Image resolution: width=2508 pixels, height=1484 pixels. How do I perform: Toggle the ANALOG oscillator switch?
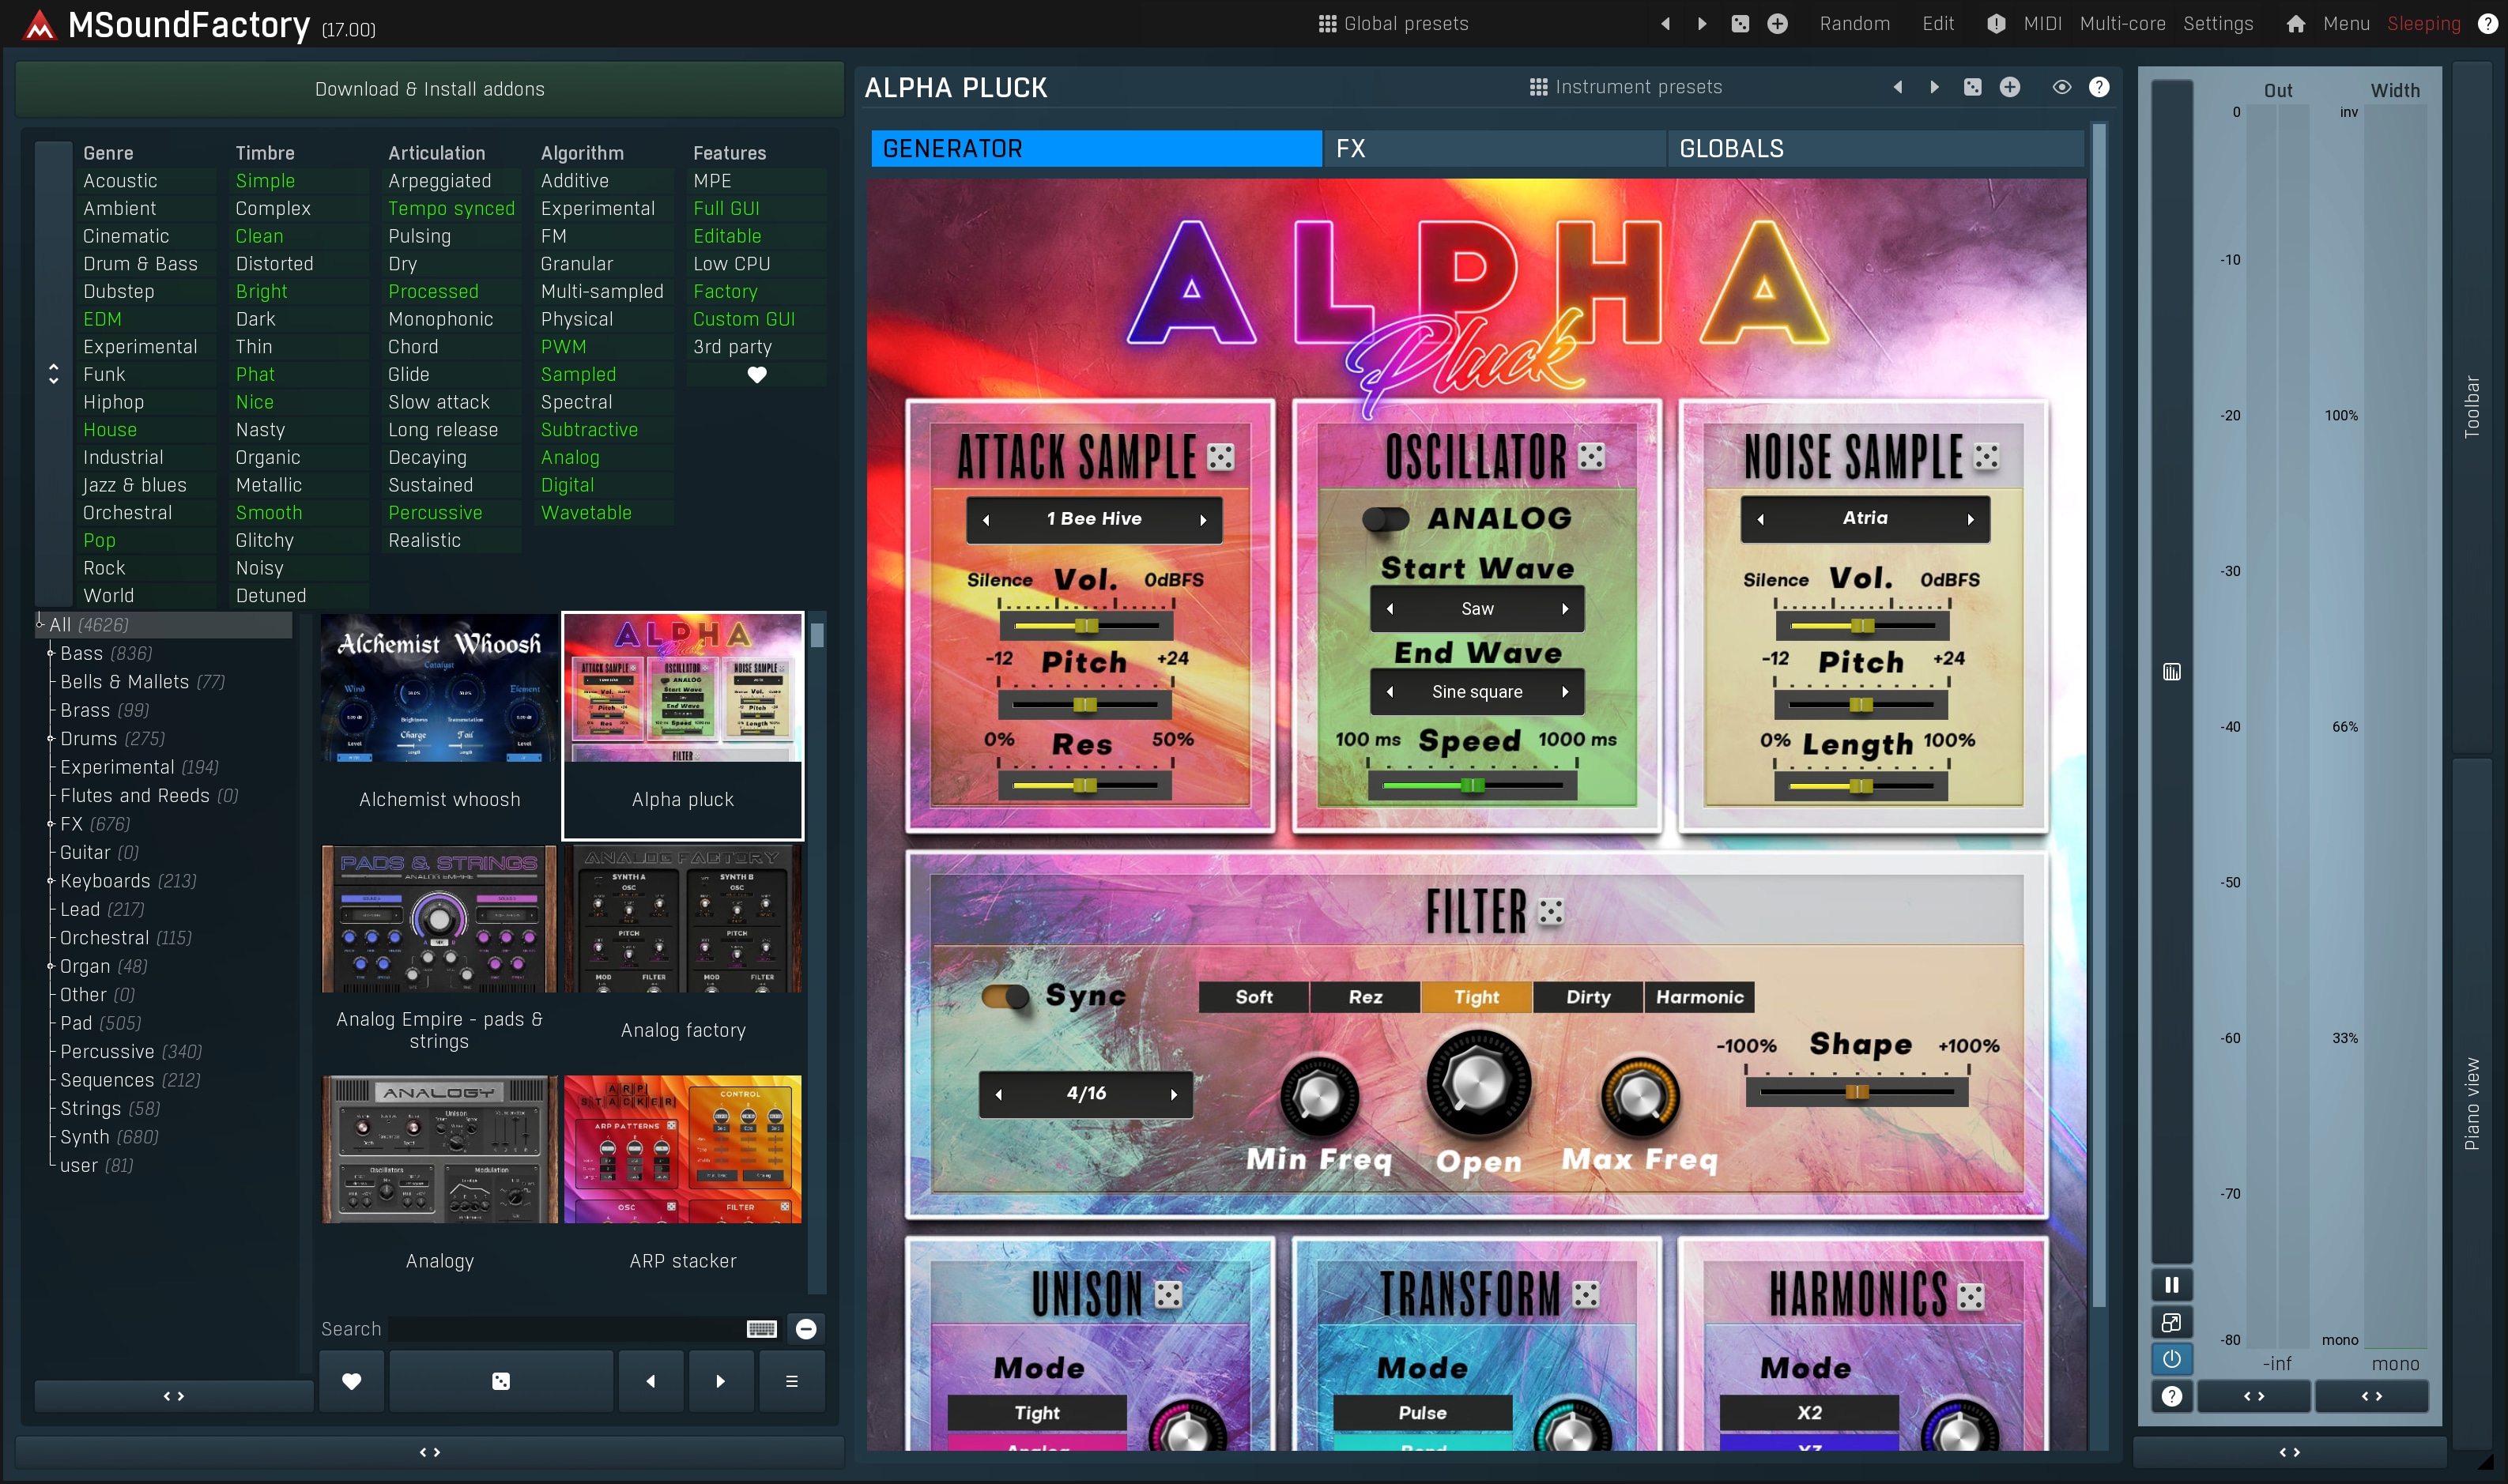point(1386,519)
